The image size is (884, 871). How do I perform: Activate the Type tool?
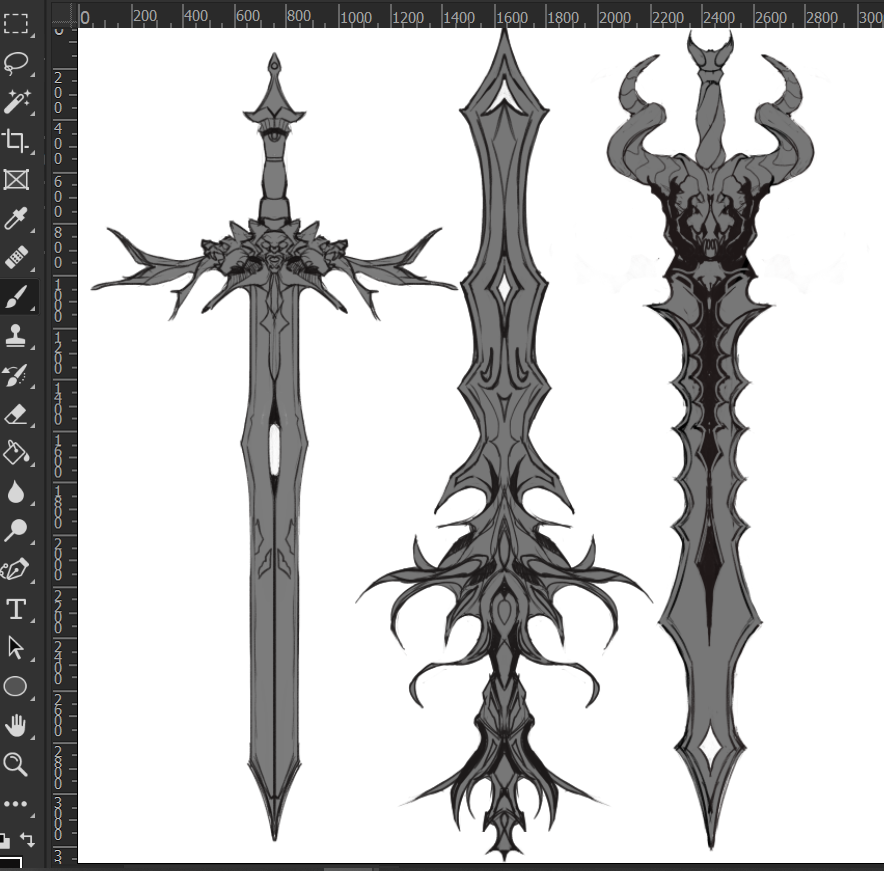tap(16, 607)
